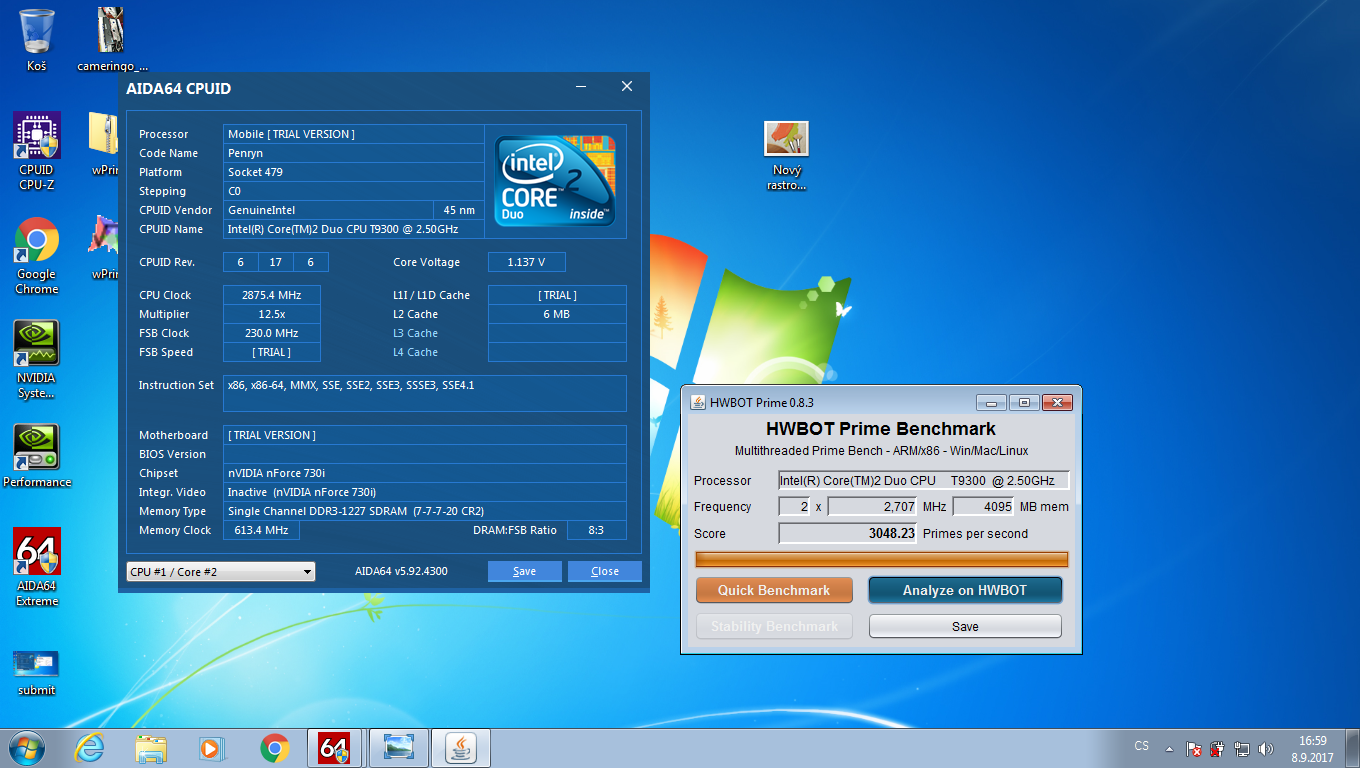Open the clock showing 16:59
Image resolution: width=1360 pixels, height=768 pixels.
(x=1312, y=748)
